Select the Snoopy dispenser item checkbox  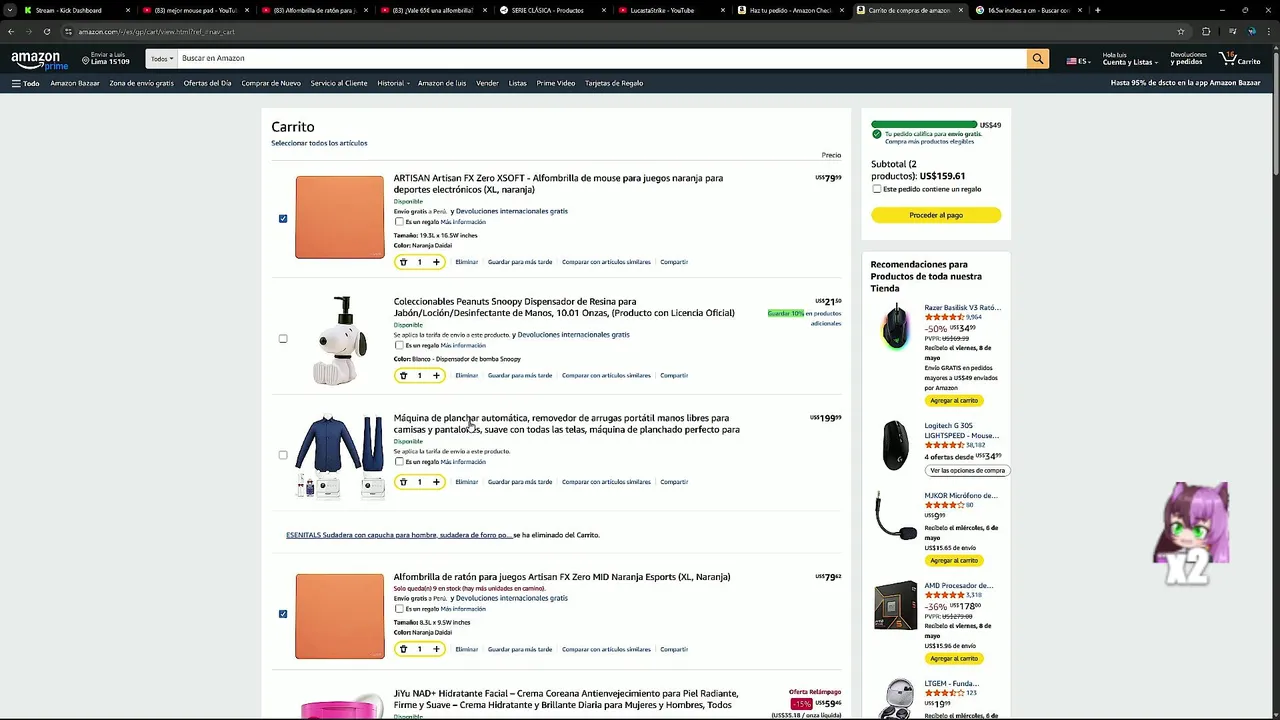[283, 338]
